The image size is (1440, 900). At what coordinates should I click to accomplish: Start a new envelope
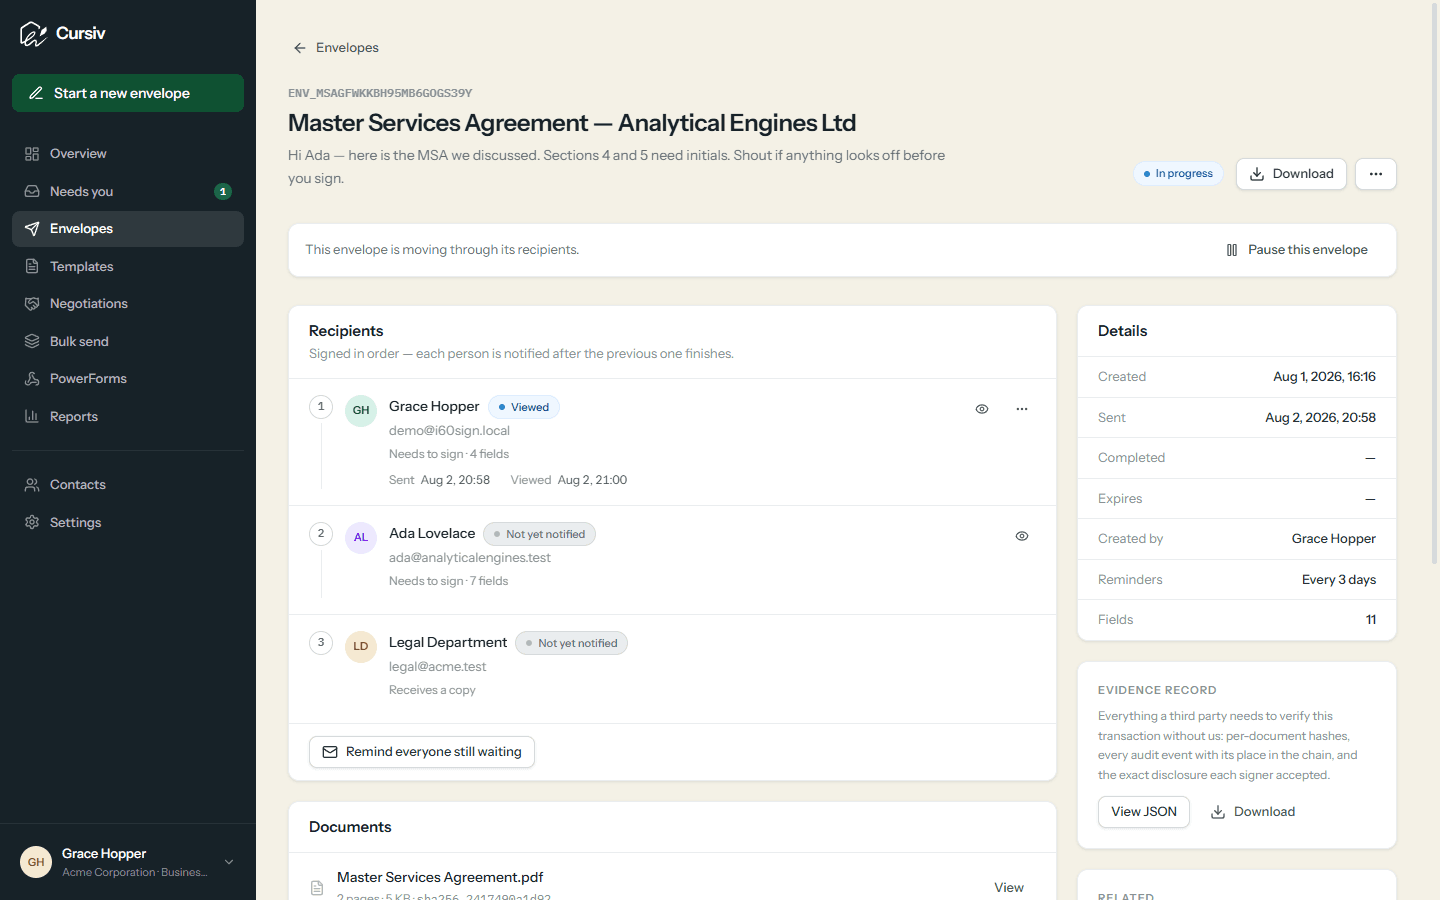click(128, 93)
